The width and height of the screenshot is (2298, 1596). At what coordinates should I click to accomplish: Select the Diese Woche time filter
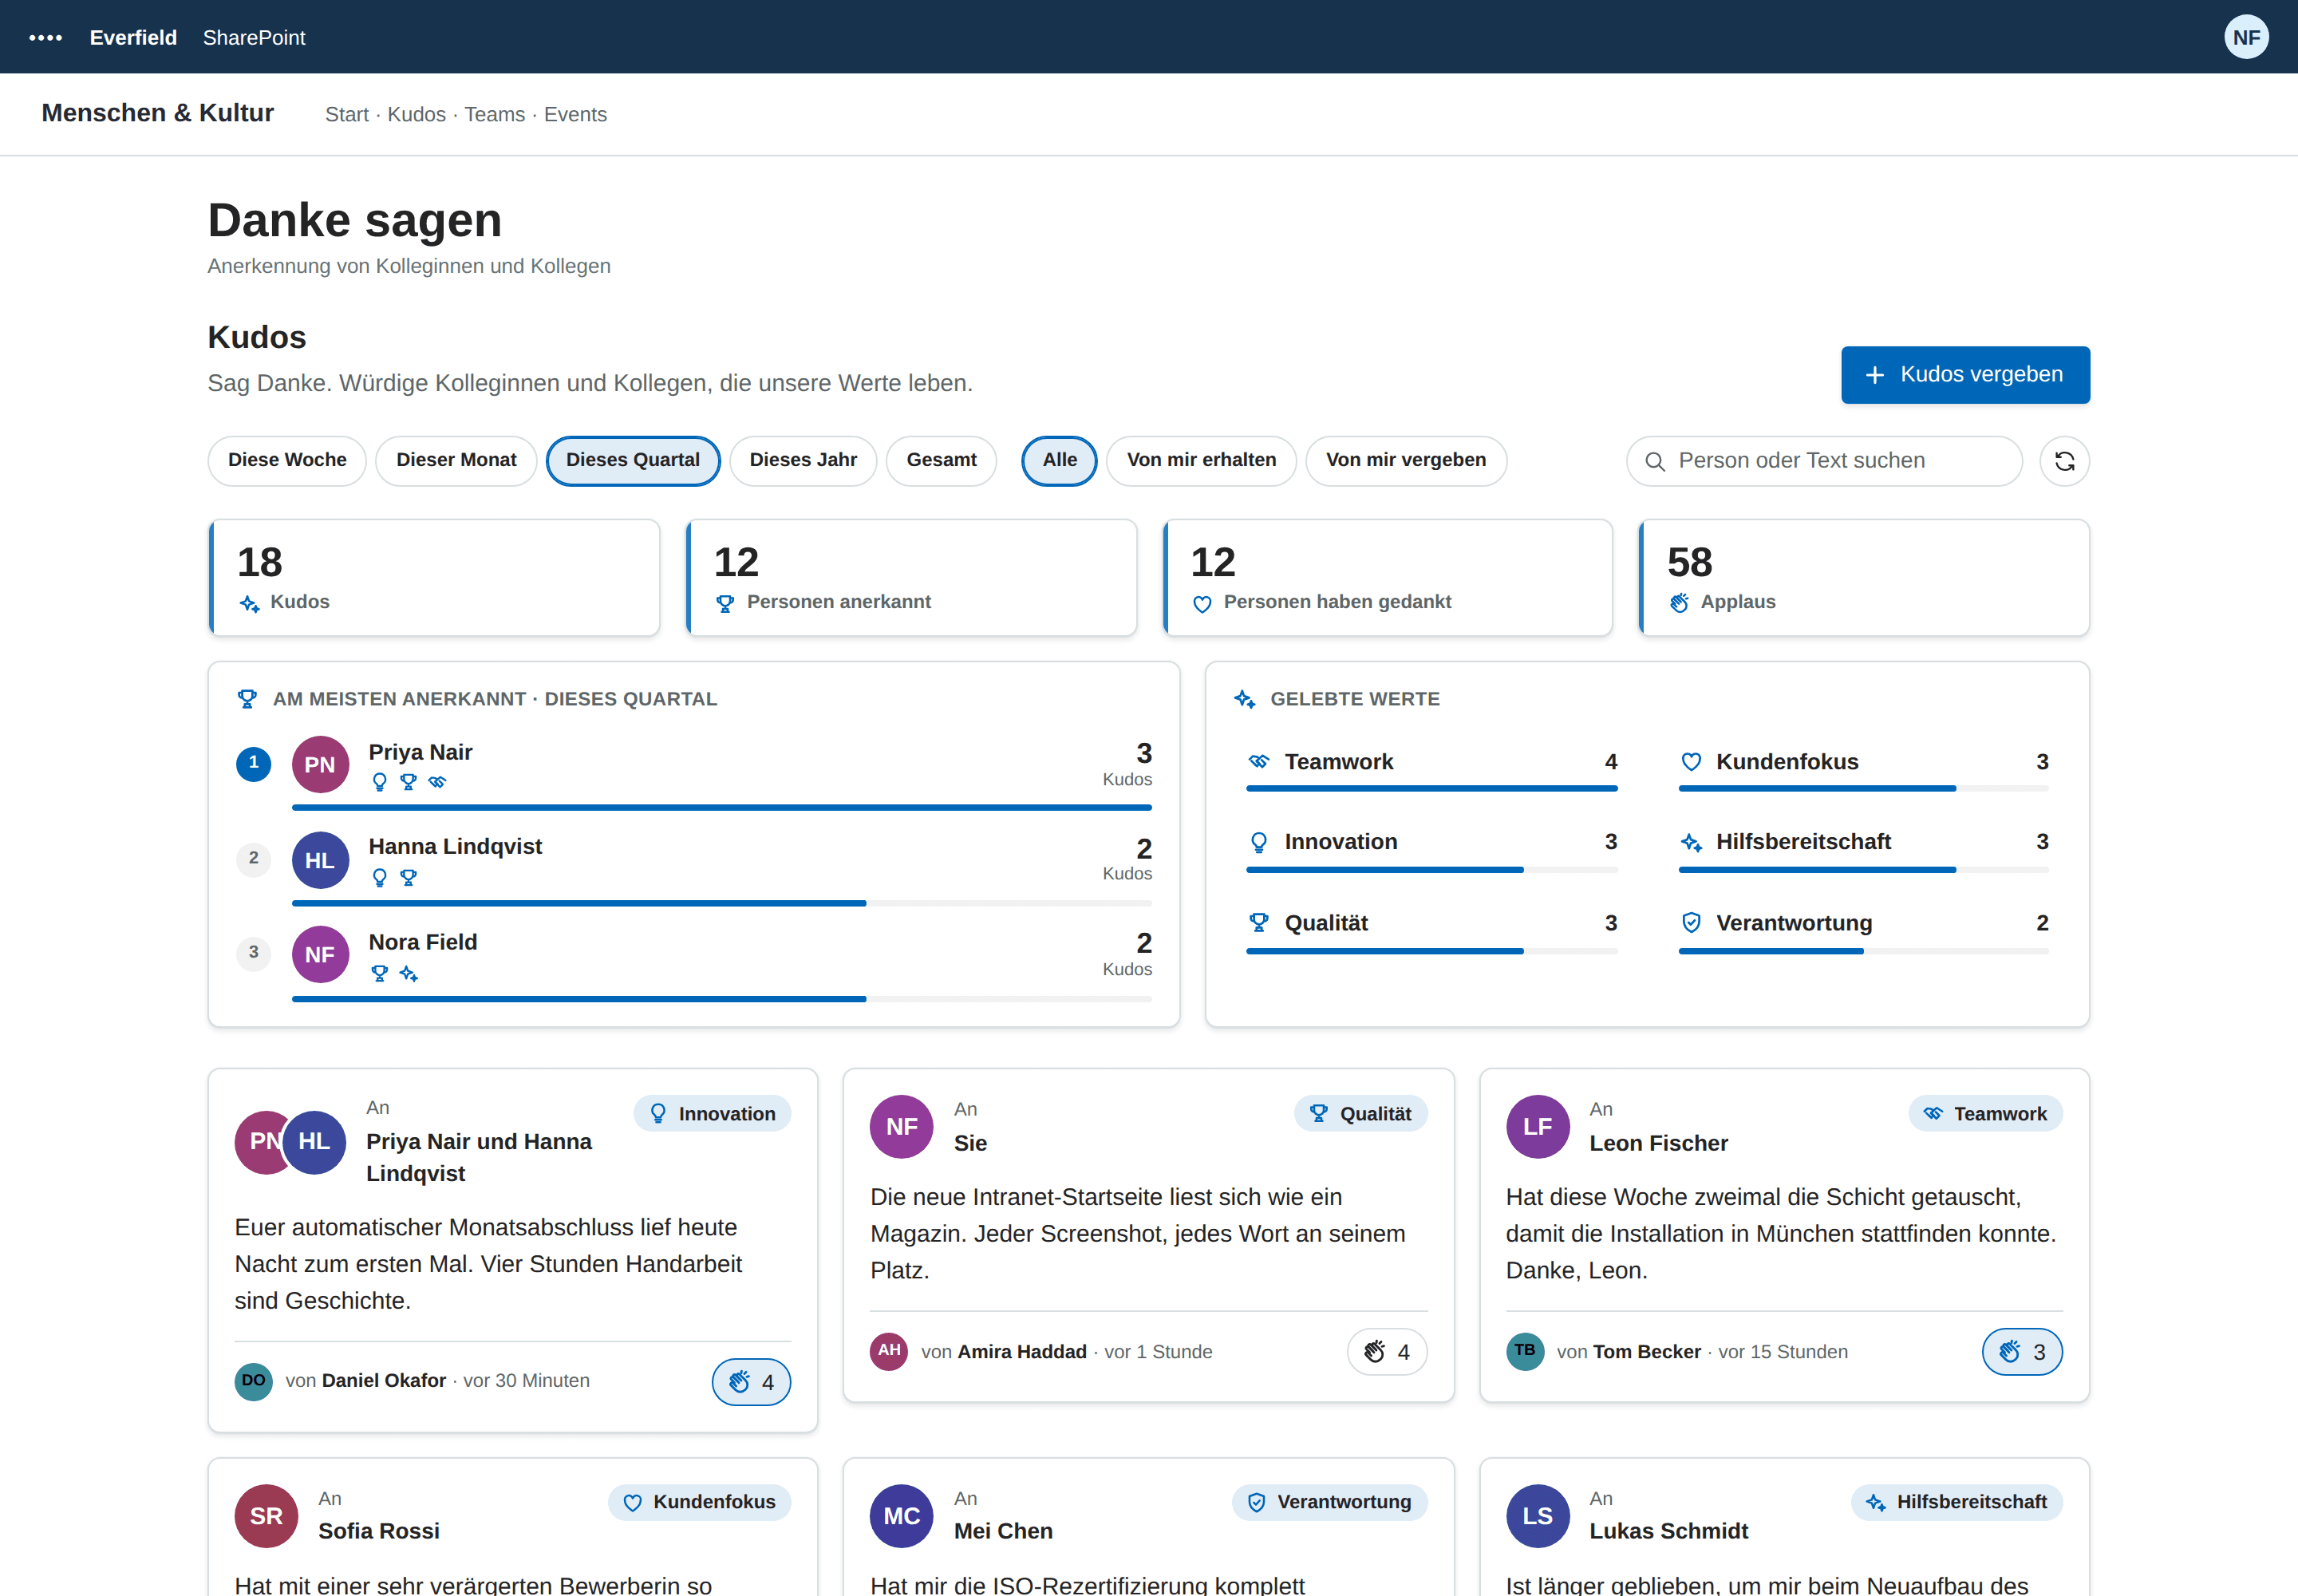pos(287,461)
